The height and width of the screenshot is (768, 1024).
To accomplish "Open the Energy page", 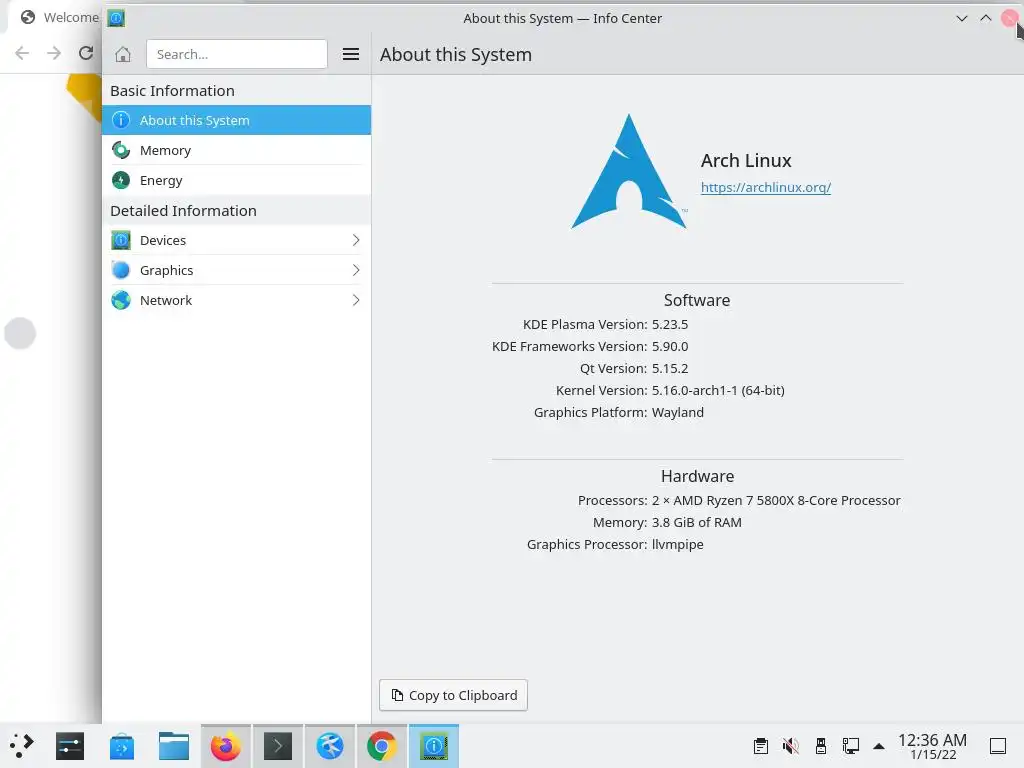I will (236, 180).
